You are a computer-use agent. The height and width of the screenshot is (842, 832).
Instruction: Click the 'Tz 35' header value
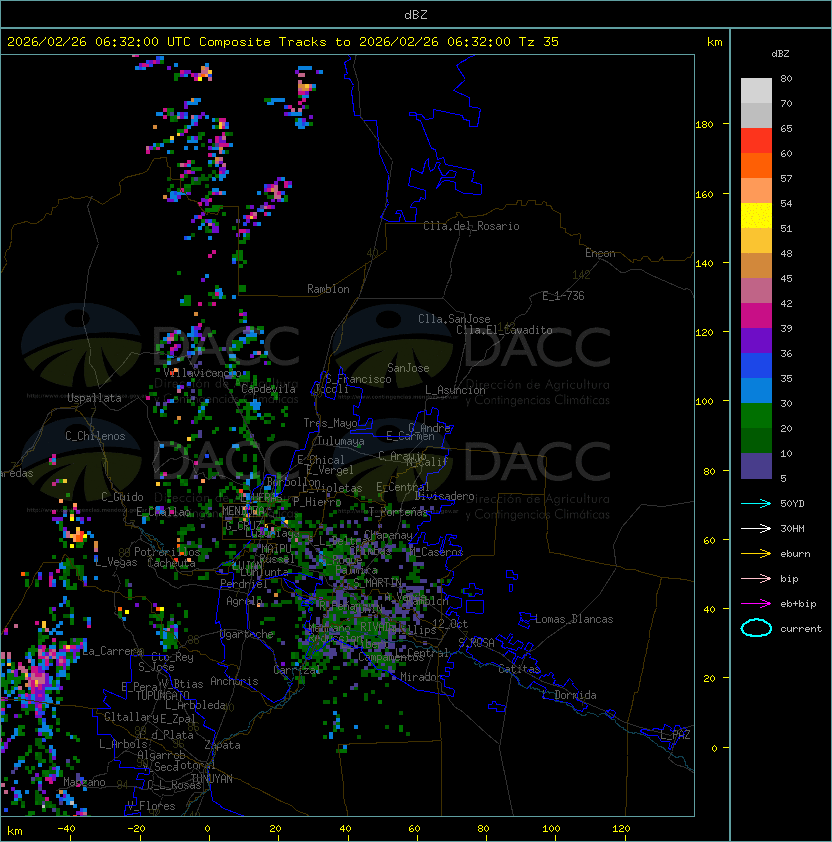pyautogui.click(x=539, y=42)
